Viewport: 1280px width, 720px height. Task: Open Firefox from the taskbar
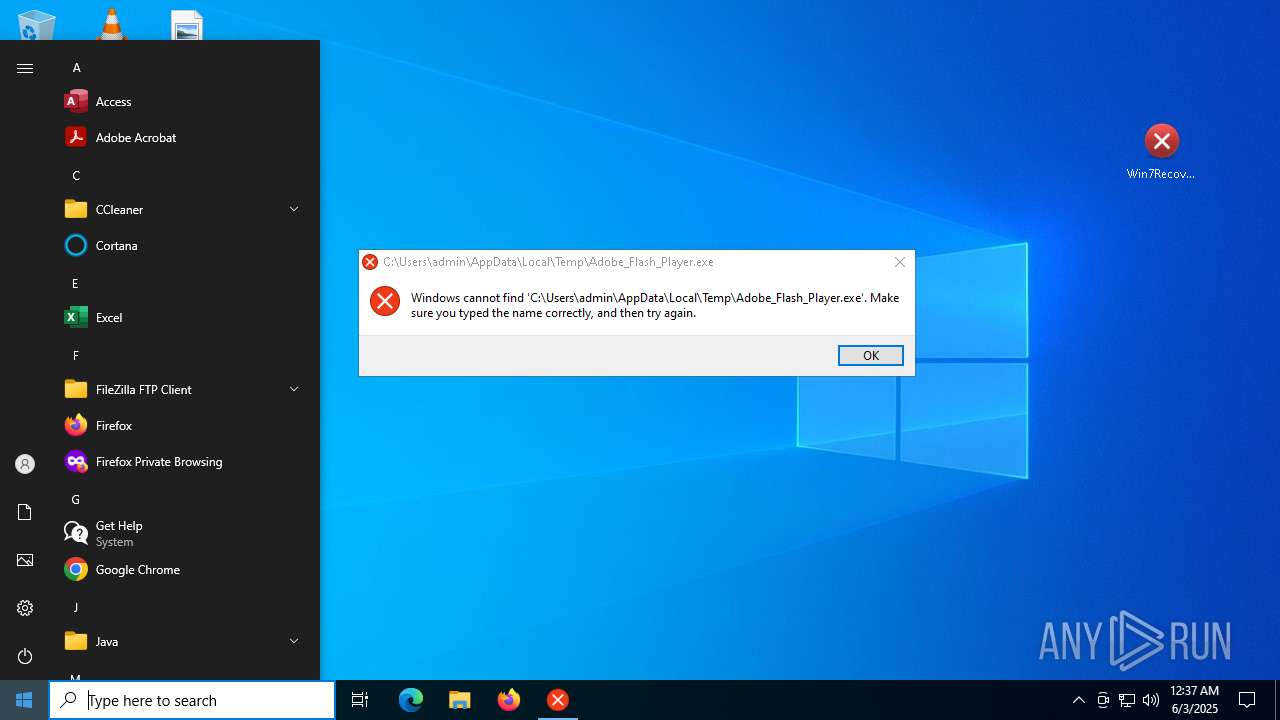pos(509,700)
